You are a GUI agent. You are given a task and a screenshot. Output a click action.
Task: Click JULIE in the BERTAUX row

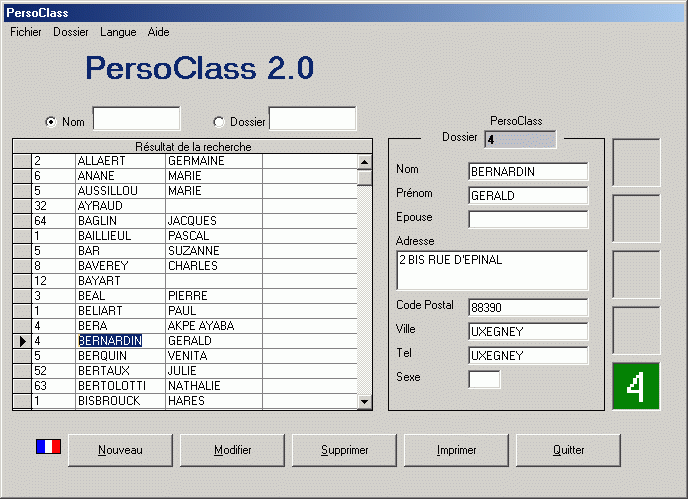pyautogui.click(x=182, y=371)
